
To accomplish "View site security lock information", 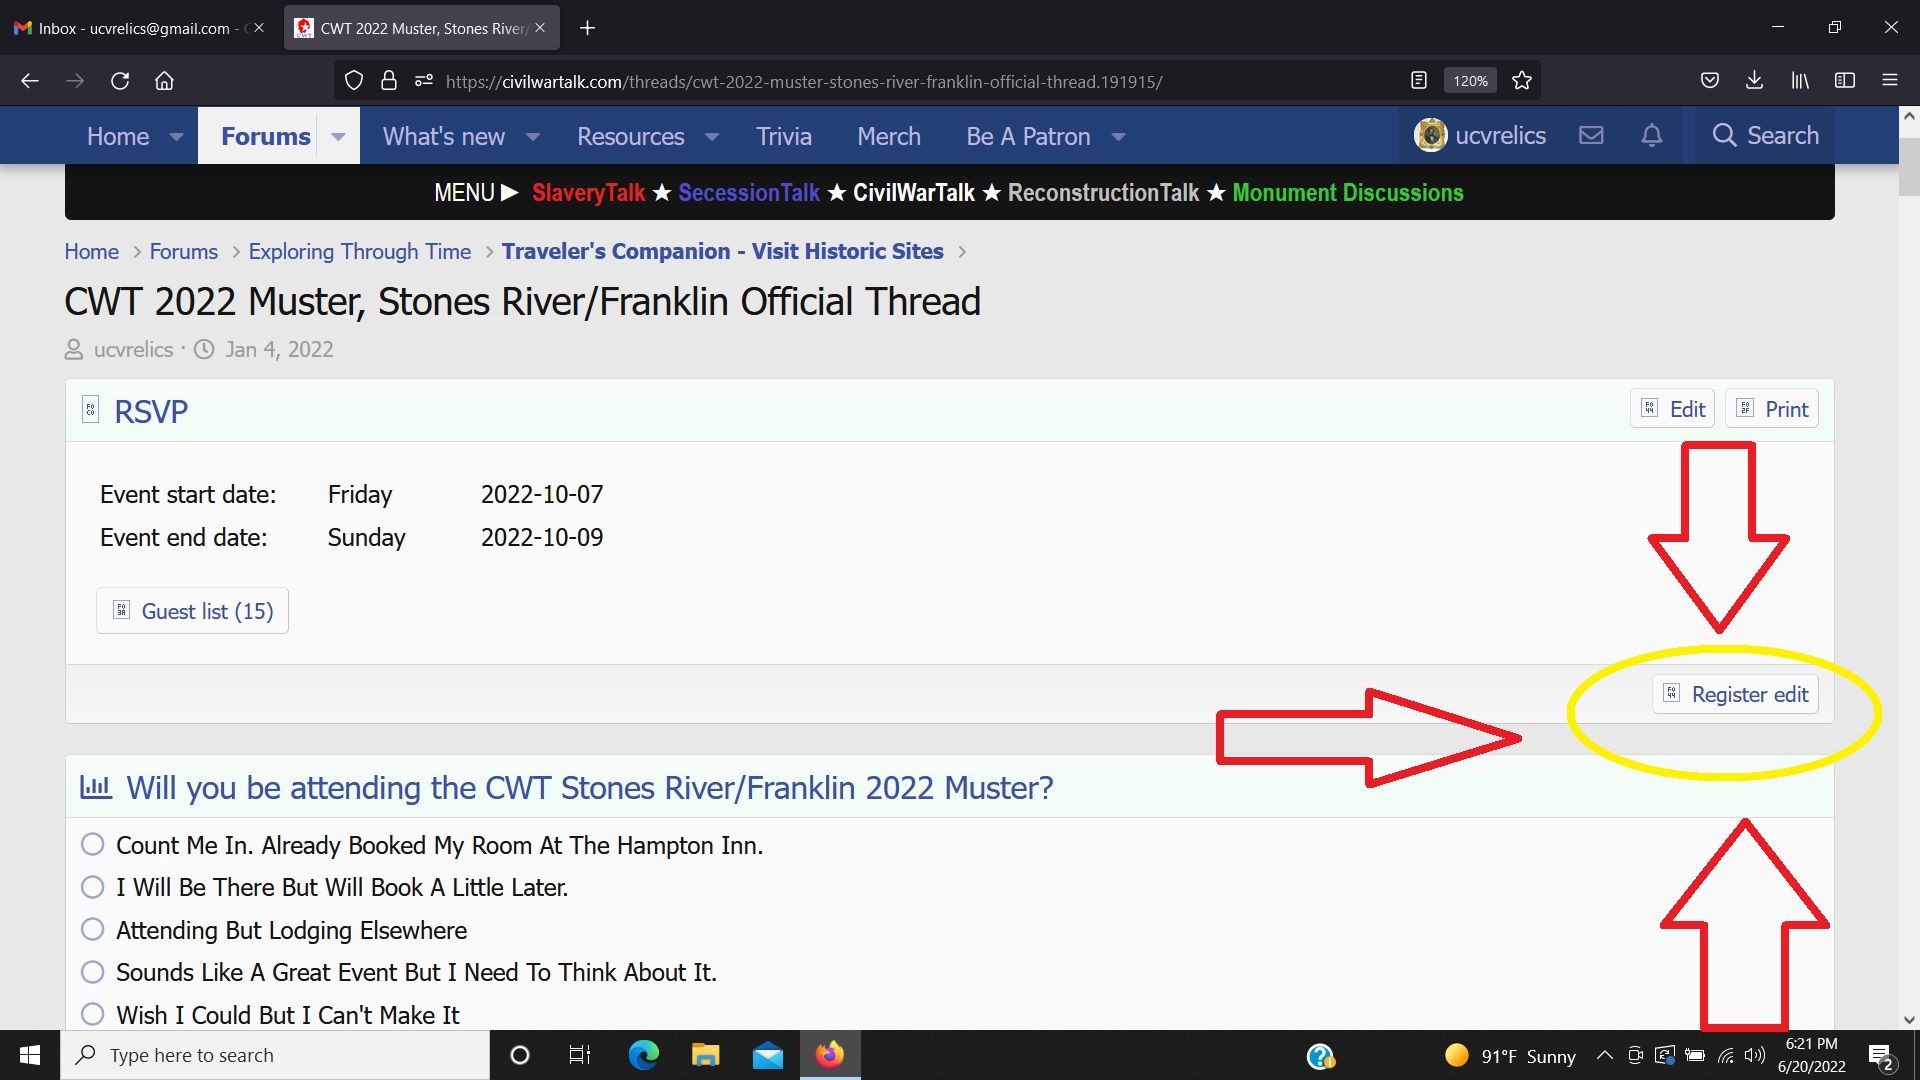I will (389, 81).
